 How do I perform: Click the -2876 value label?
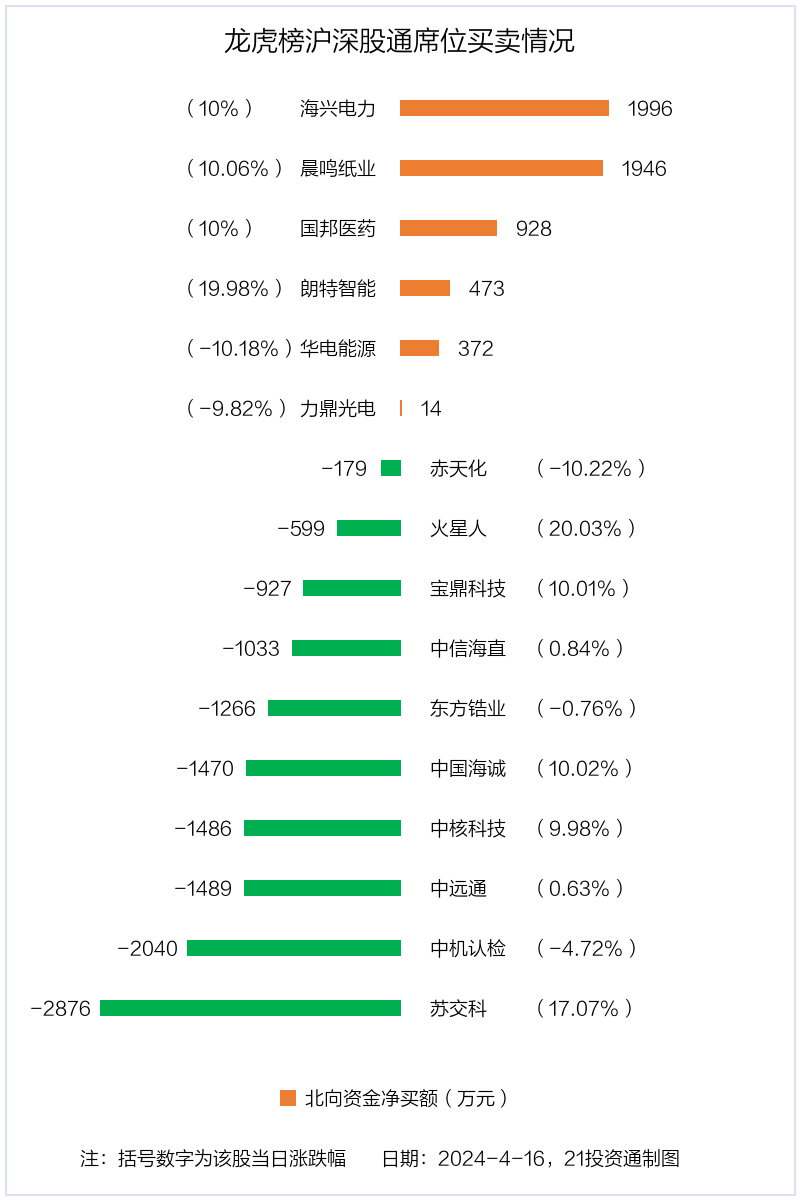(x=61, y=1008)
